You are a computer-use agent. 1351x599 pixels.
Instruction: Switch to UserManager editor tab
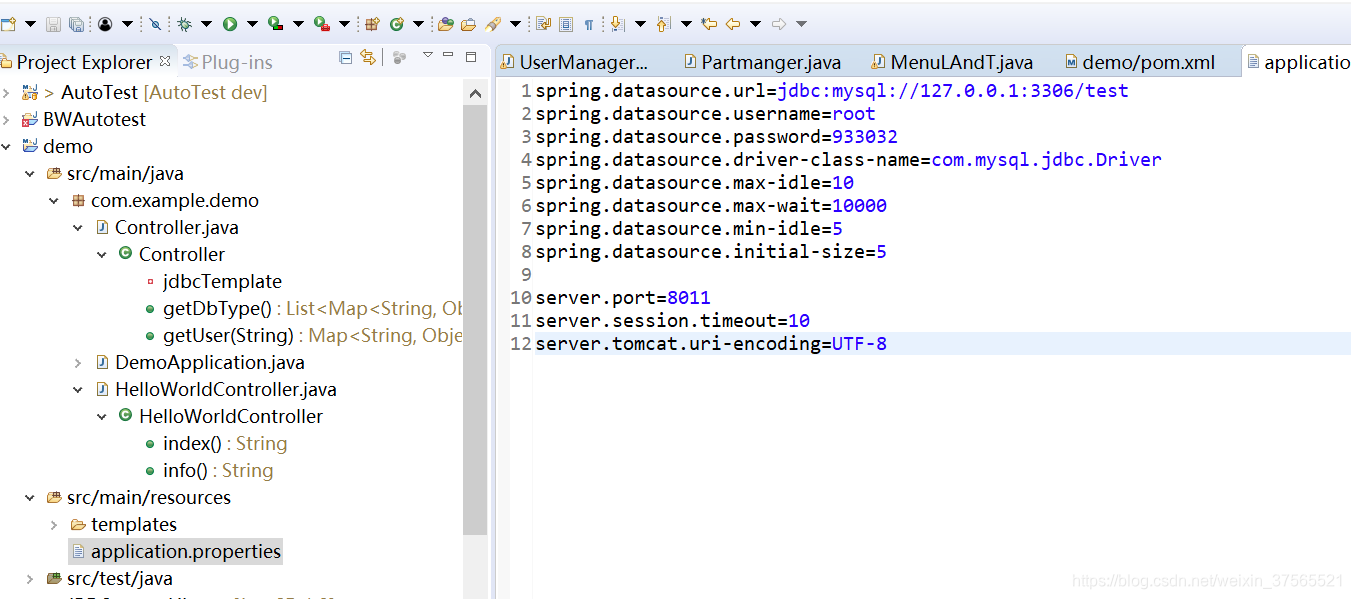(x=576, y=62)
